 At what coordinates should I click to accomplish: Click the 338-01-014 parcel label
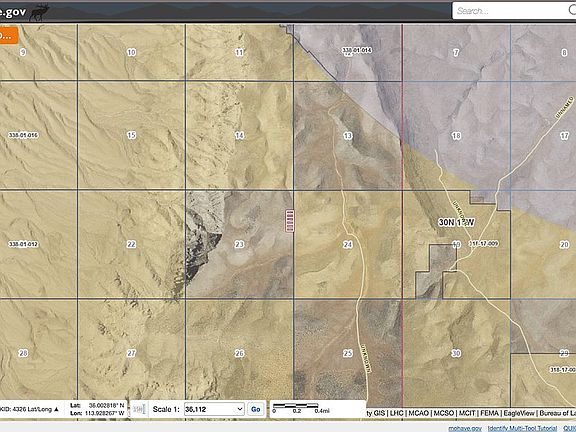[357, 50]
